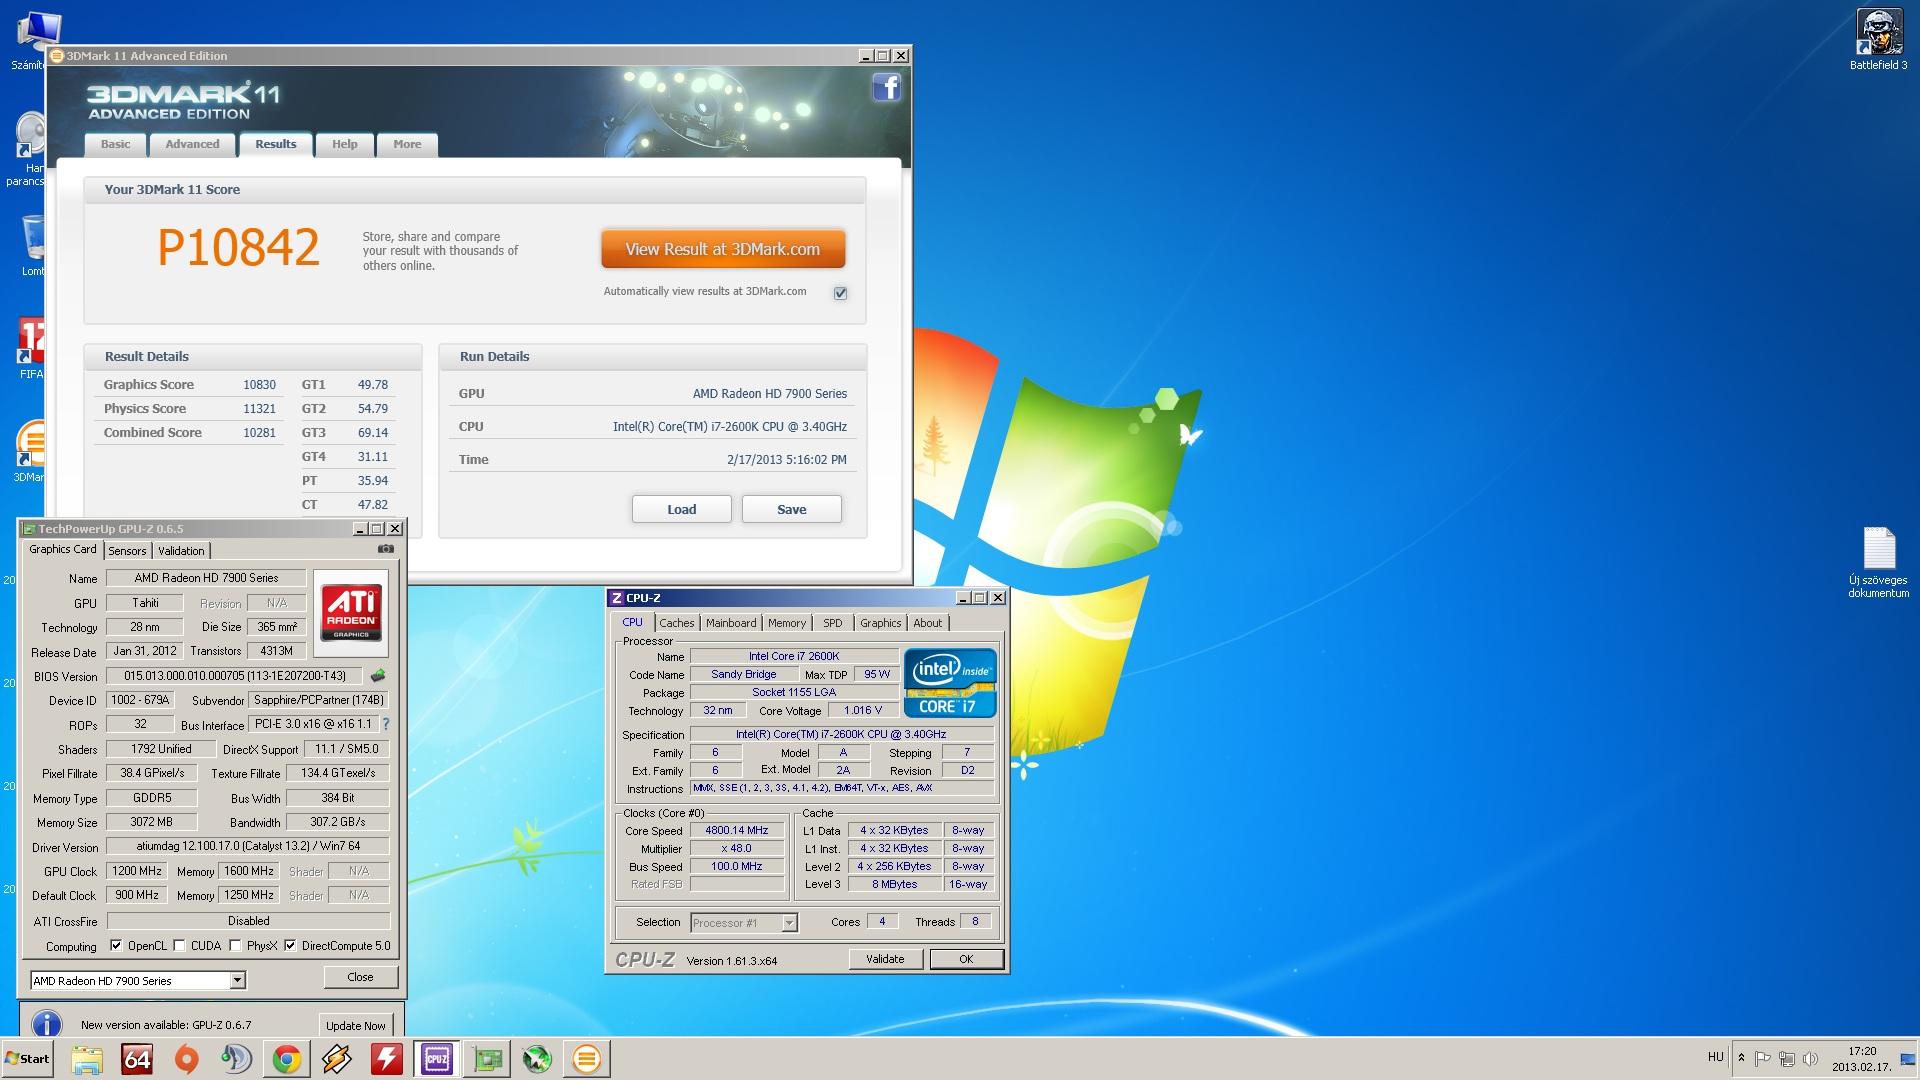1920x1080 pixels.
Task: Expand the GPU selection dropdown in GPU-Z
Action: click(x=237, y=981)
